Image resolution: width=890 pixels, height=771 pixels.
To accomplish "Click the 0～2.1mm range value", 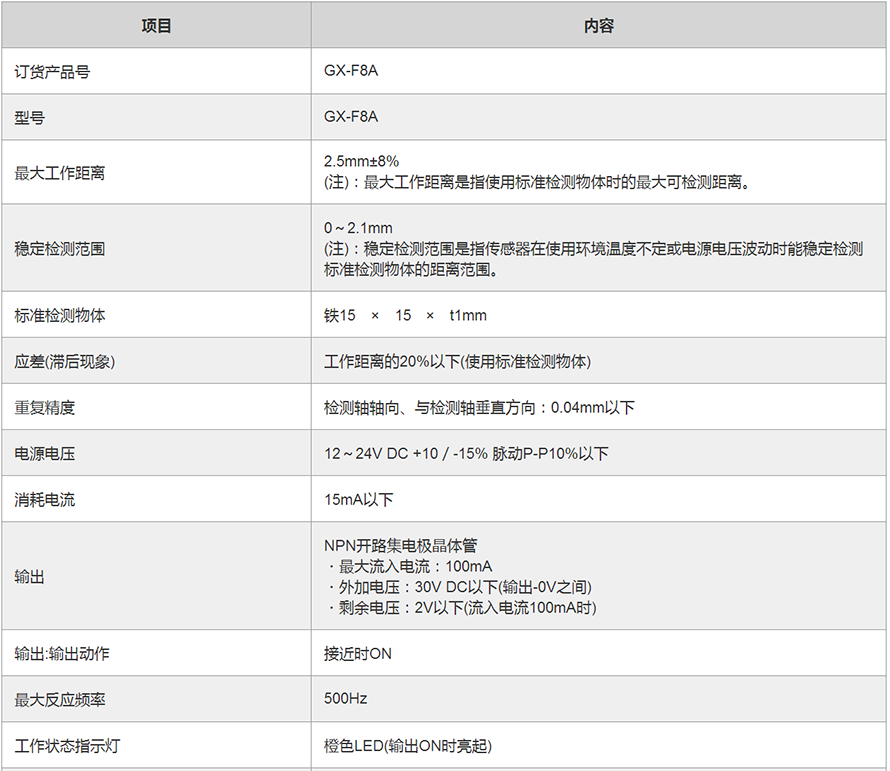I will coord(359,228).
